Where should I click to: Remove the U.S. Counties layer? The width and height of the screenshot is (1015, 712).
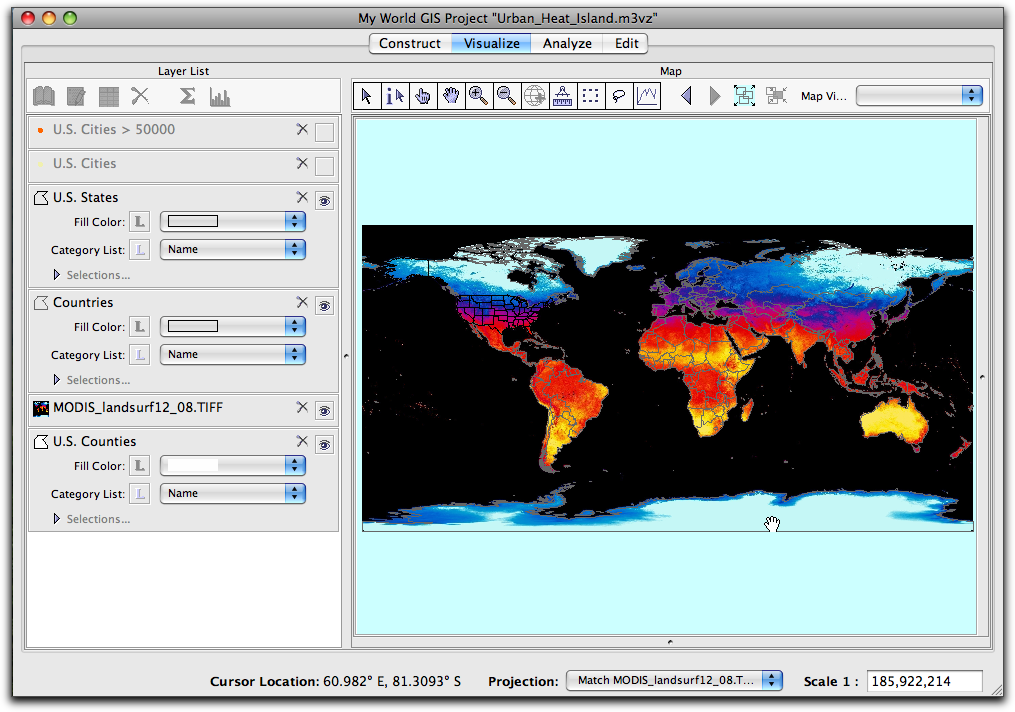pyautogui.click(x=302, y=441)
